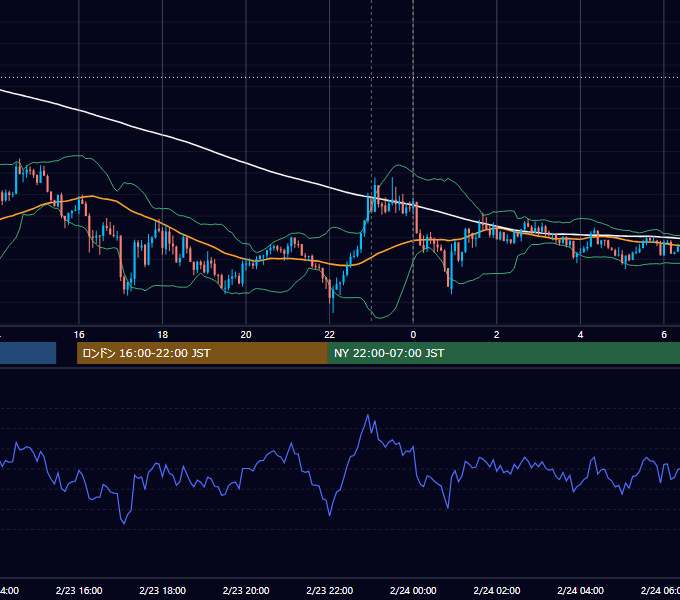Click the 20 hour label on the time axis

click(246, 335)
